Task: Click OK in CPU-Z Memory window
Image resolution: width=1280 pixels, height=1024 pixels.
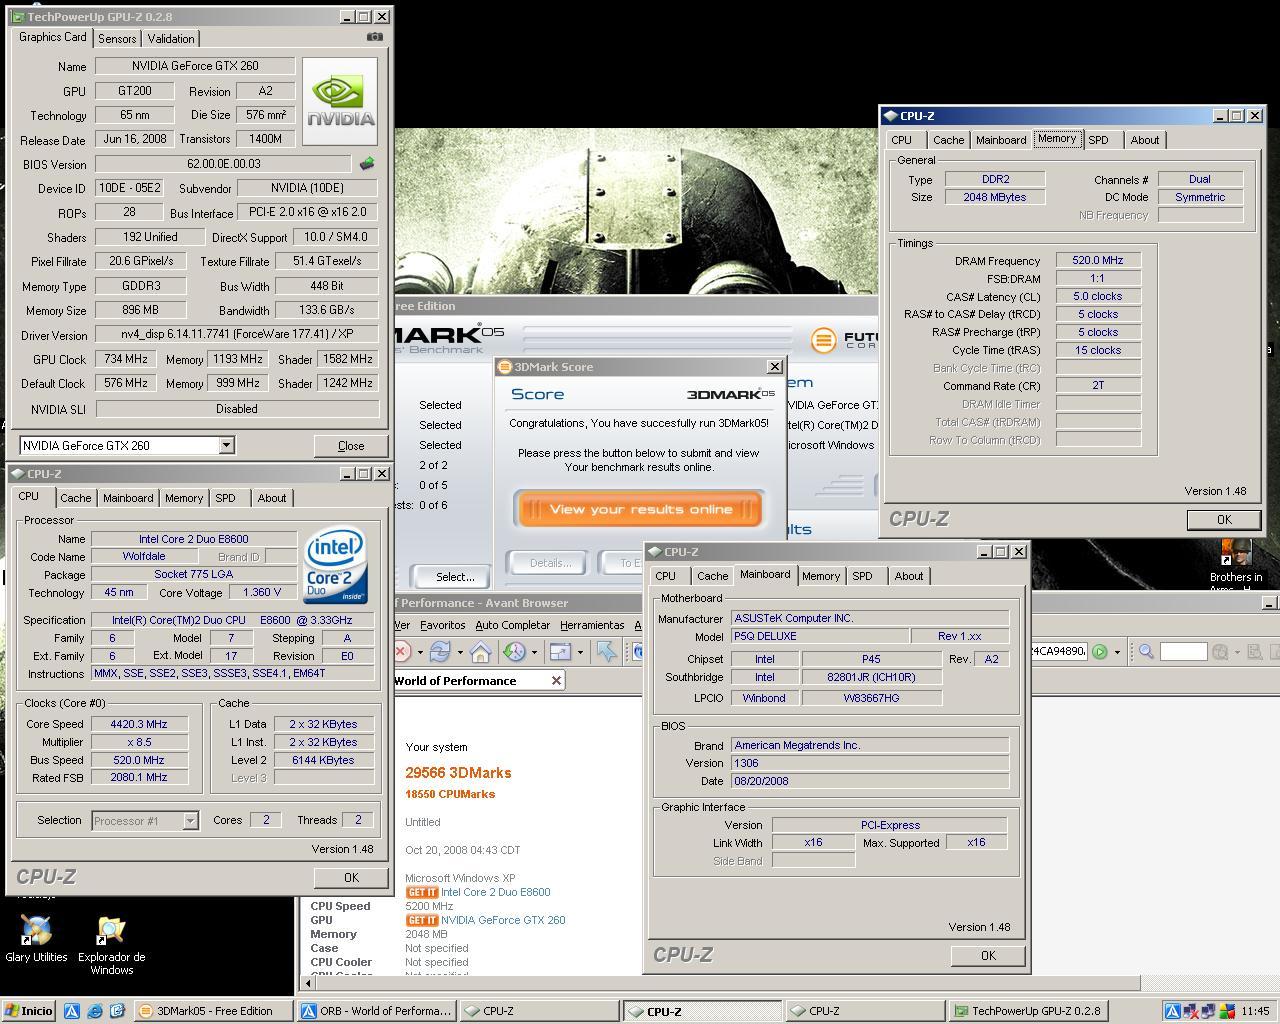Action: 1224,519
